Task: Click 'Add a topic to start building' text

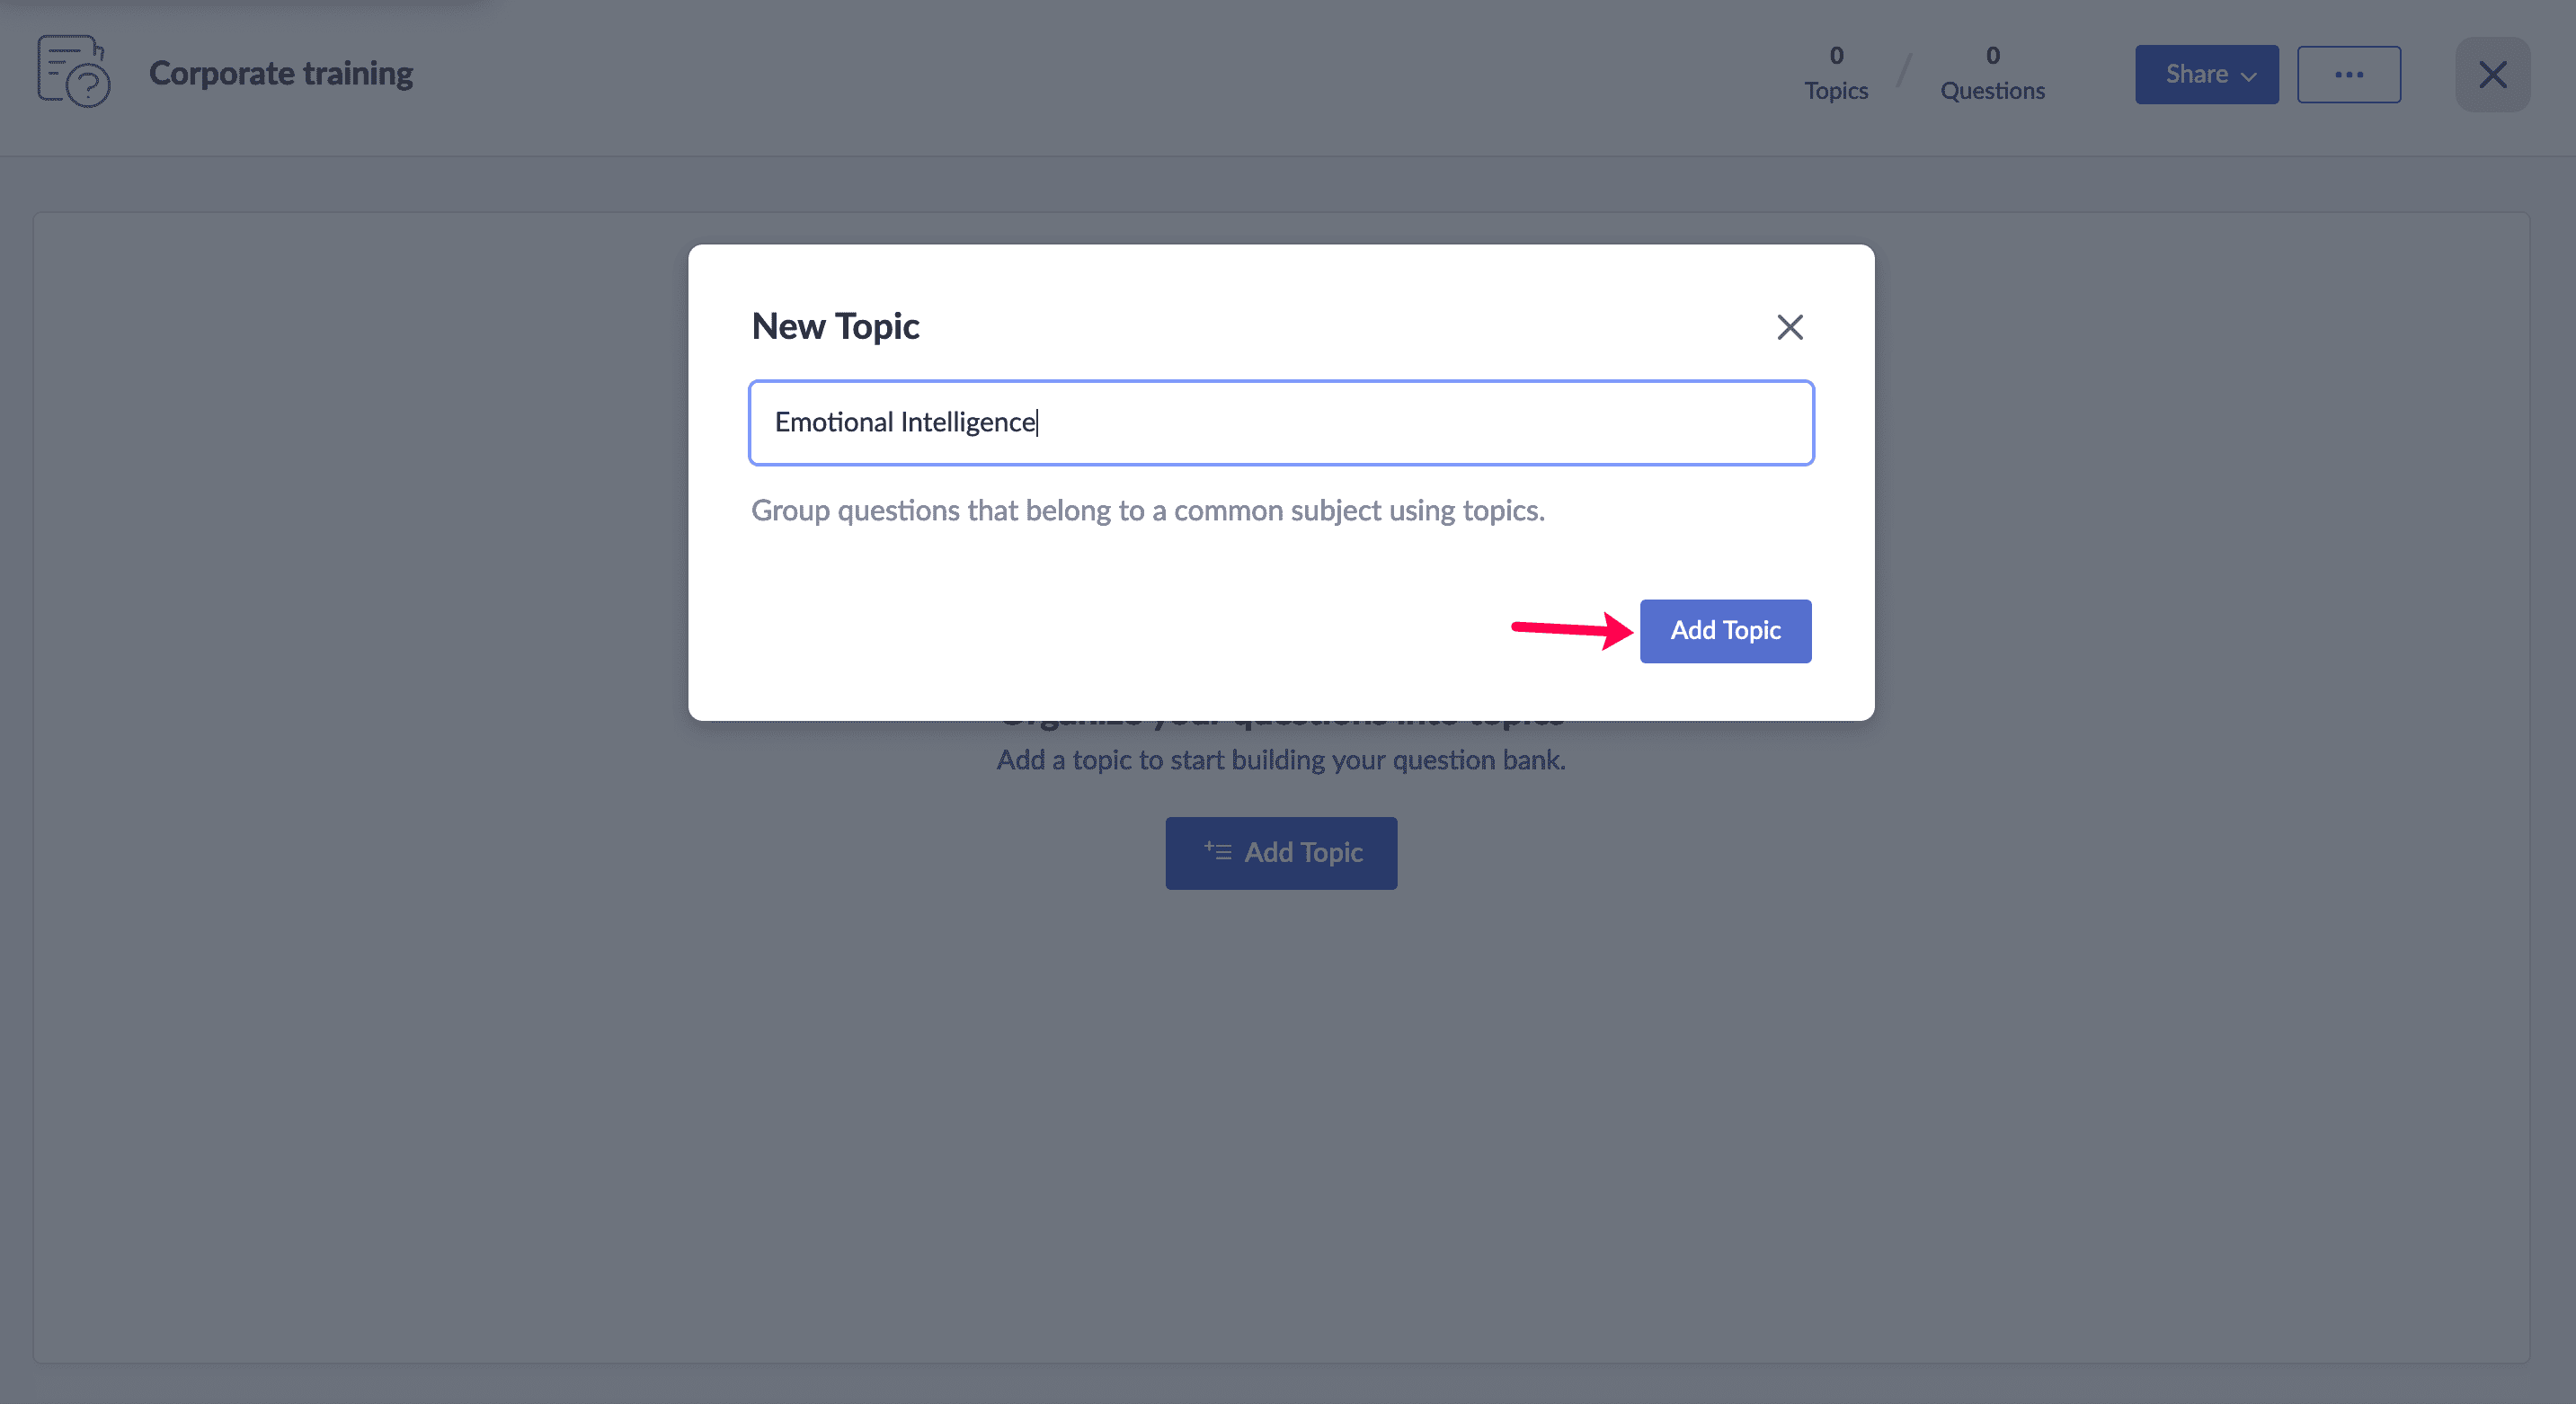Action: click(1280, 760)
